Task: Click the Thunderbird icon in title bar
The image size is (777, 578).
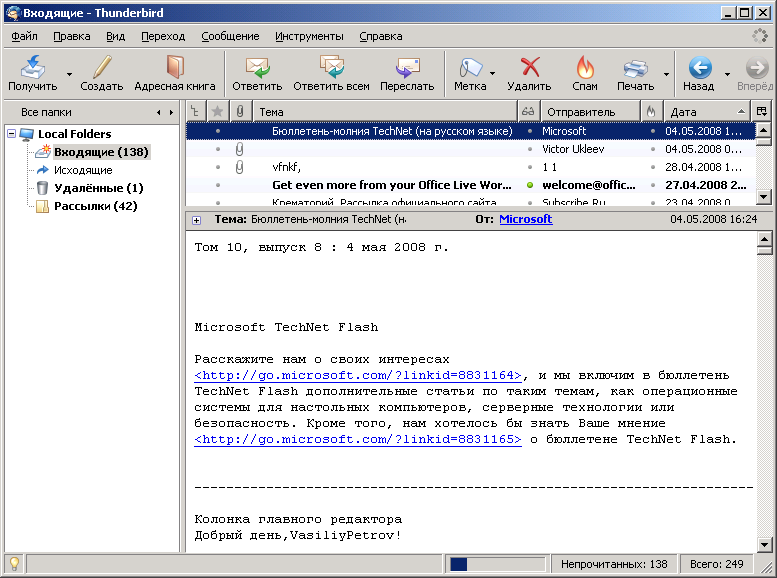Action: (x=13, y=13)
